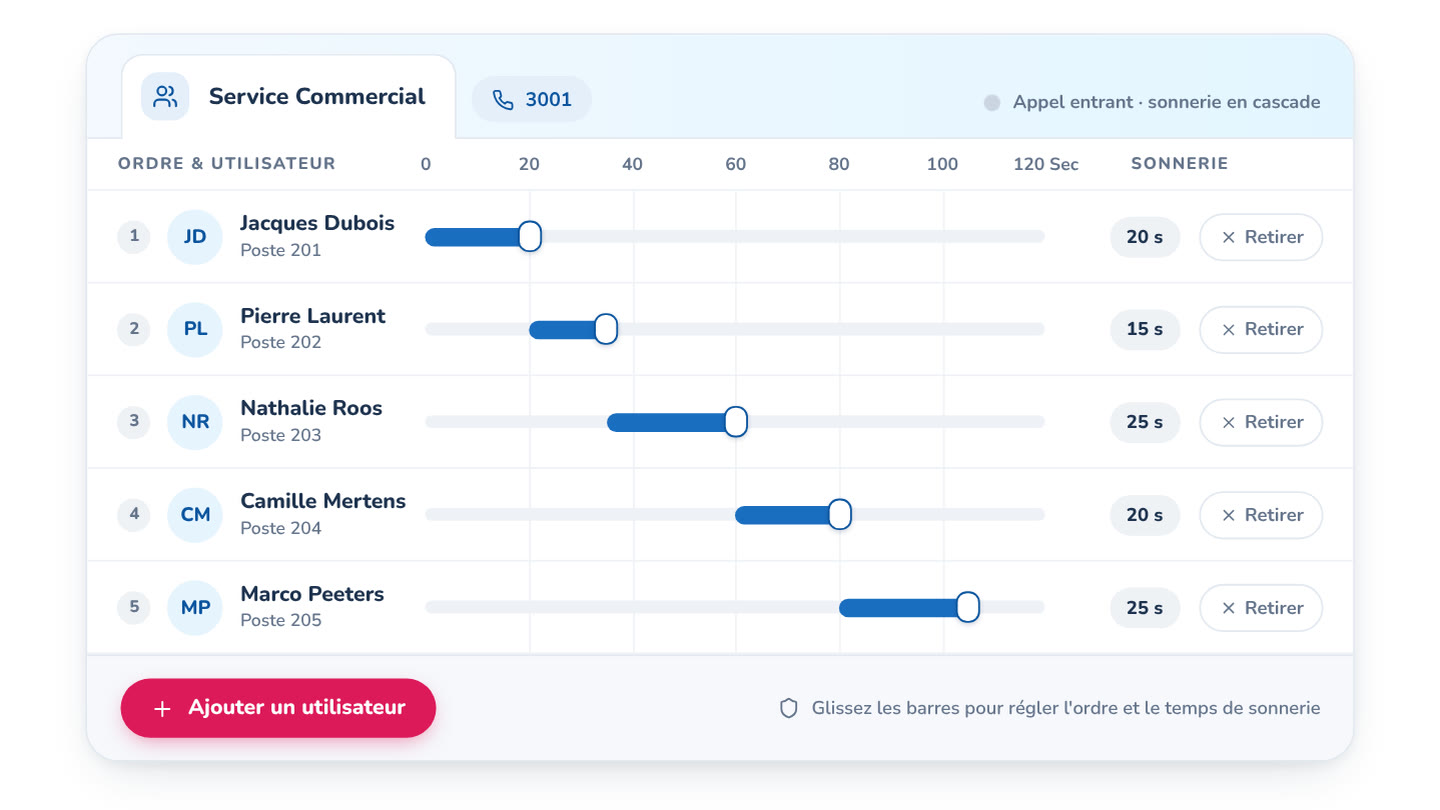Click Camille Mertens's blue ring bar
The width and height of the screenshot is (1440, 810).
point(787,515)
